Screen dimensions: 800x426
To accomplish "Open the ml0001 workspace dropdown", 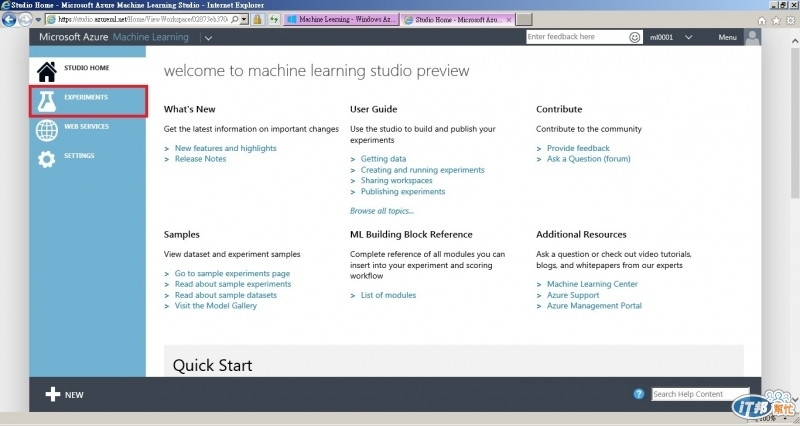I will (x=688, y=37).
